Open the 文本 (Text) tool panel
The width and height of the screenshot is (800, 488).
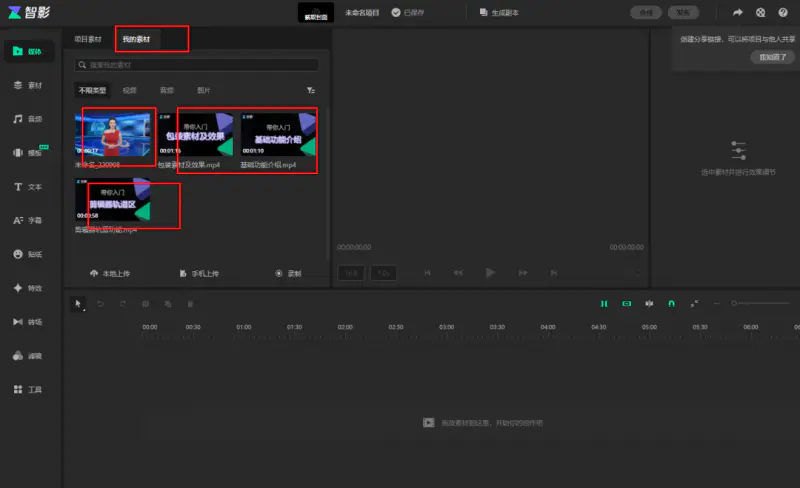27,187
